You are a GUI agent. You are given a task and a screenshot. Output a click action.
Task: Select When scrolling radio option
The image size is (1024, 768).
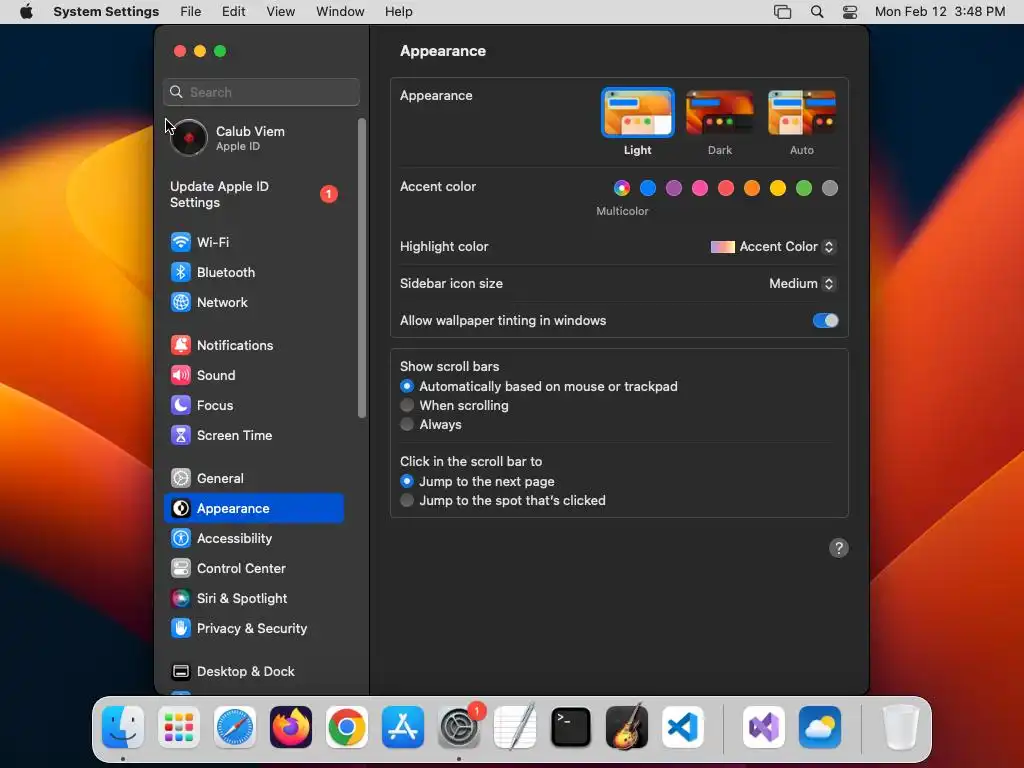click(x=407, y=406)
